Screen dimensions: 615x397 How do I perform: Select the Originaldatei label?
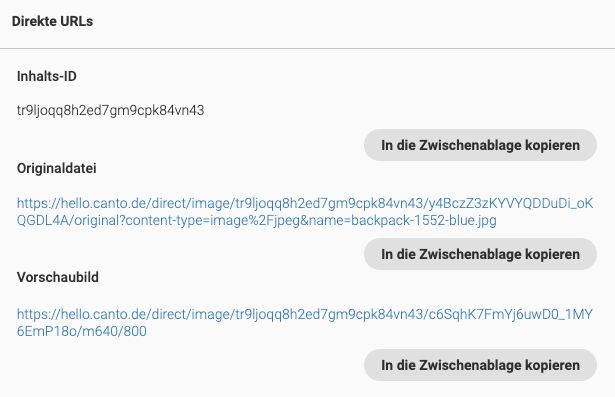56,168
